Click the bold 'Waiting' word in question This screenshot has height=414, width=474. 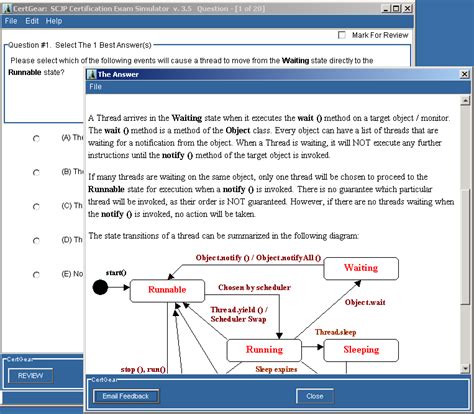coord(295,61)
